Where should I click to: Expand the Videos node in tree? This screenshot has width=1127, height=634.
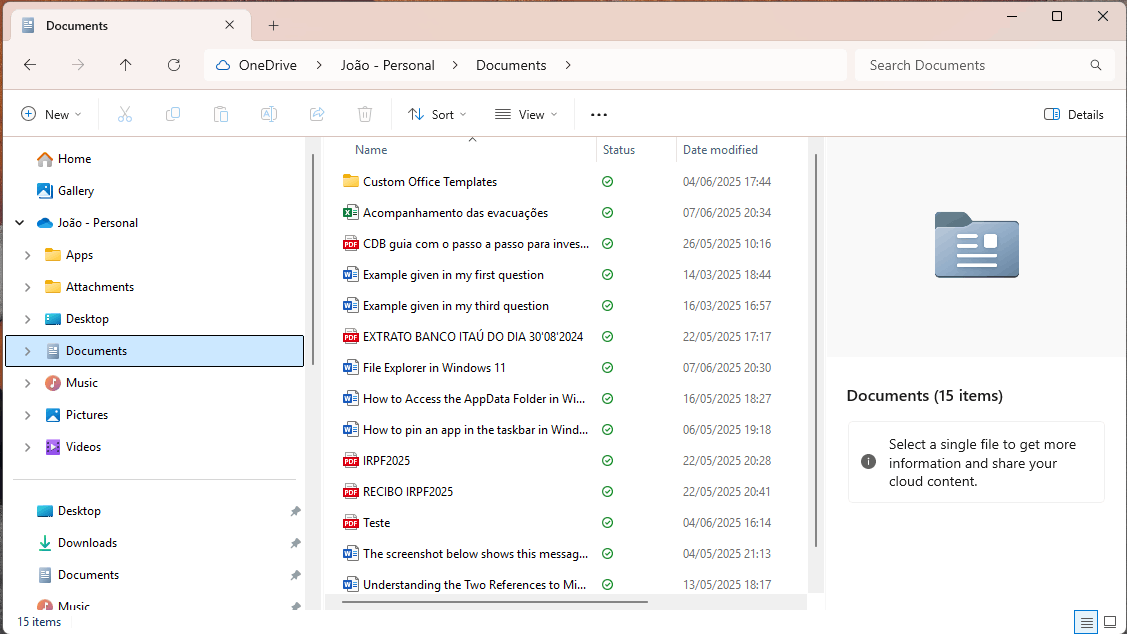[27, 447]
